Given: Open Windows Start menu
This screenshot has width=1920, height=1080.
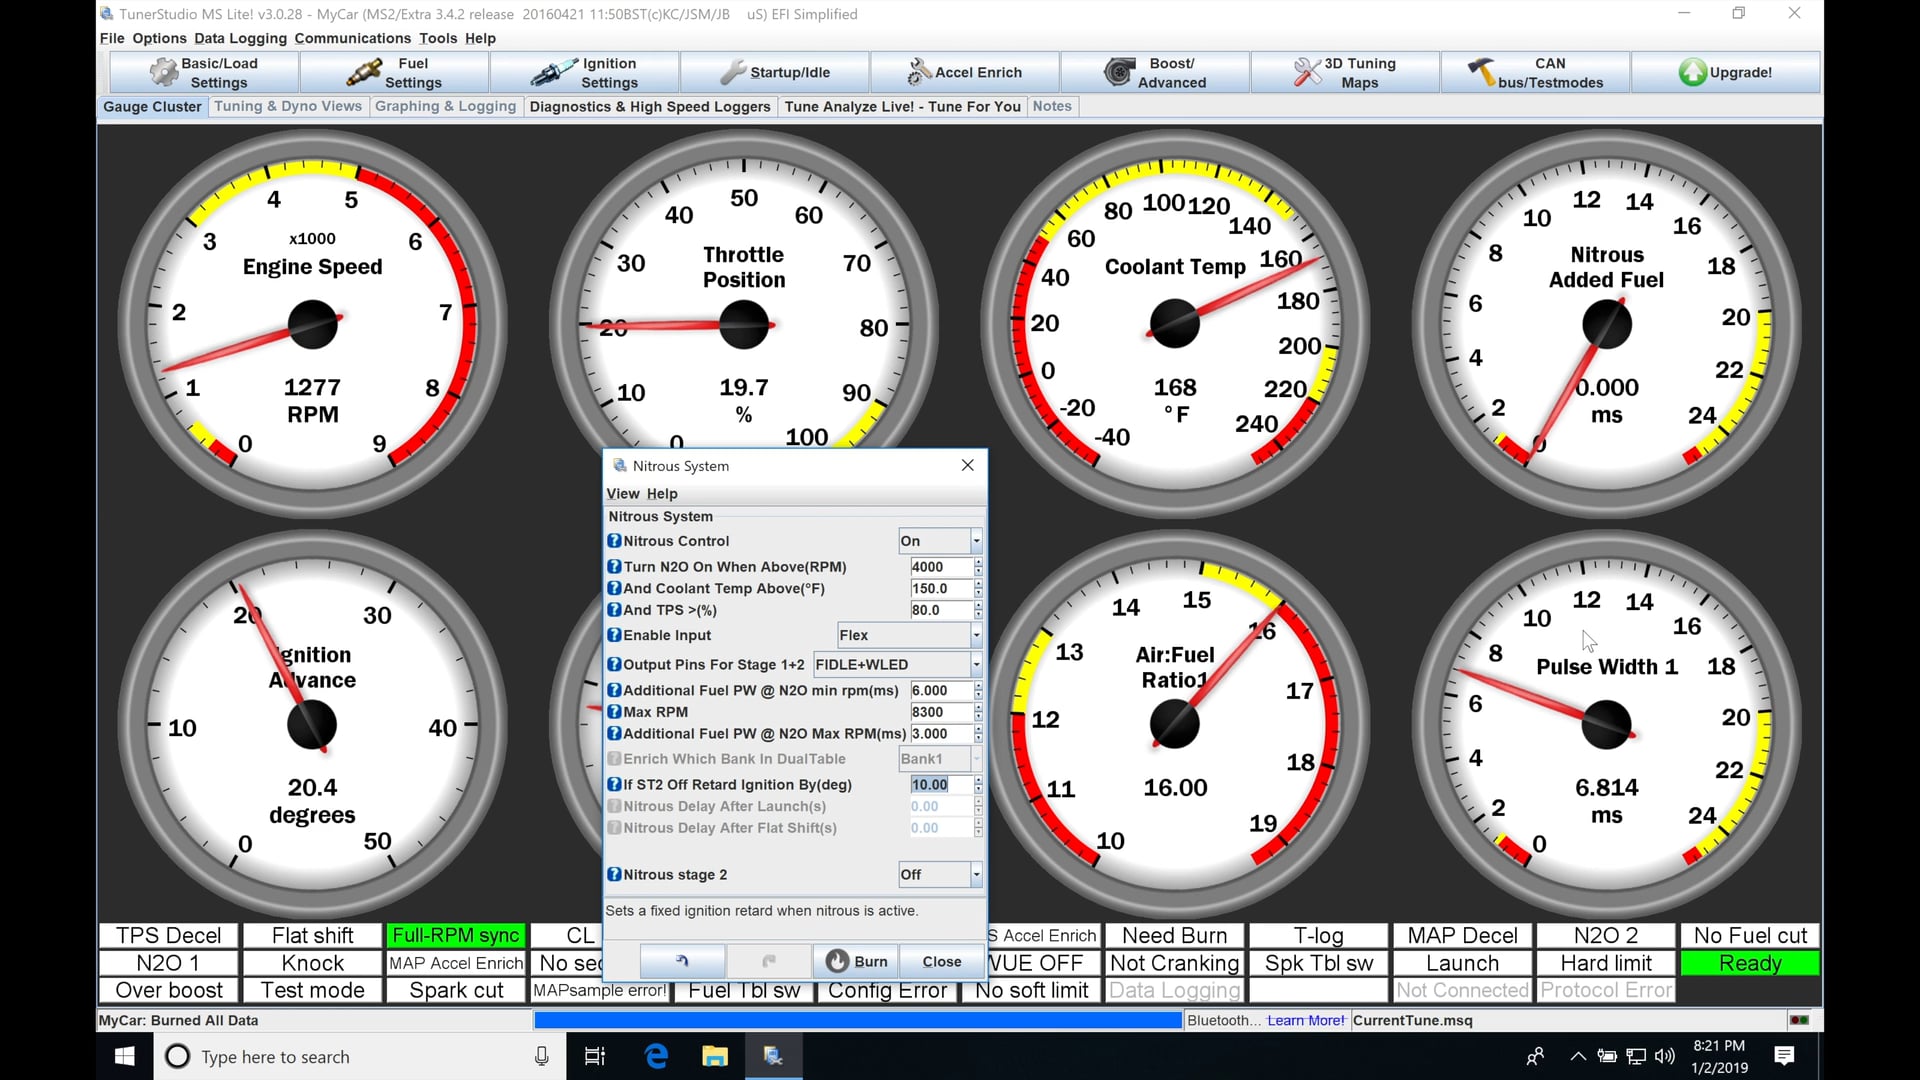Looking at the screenshot, I should [x=125, y=1056].
